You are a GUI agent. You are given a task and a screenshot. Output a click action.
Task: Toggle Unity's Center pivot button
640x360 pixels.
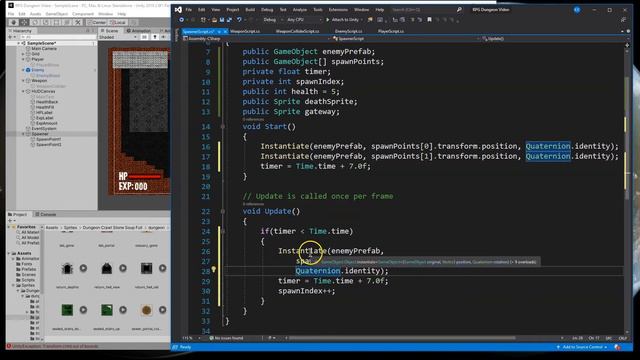(97, 22)
